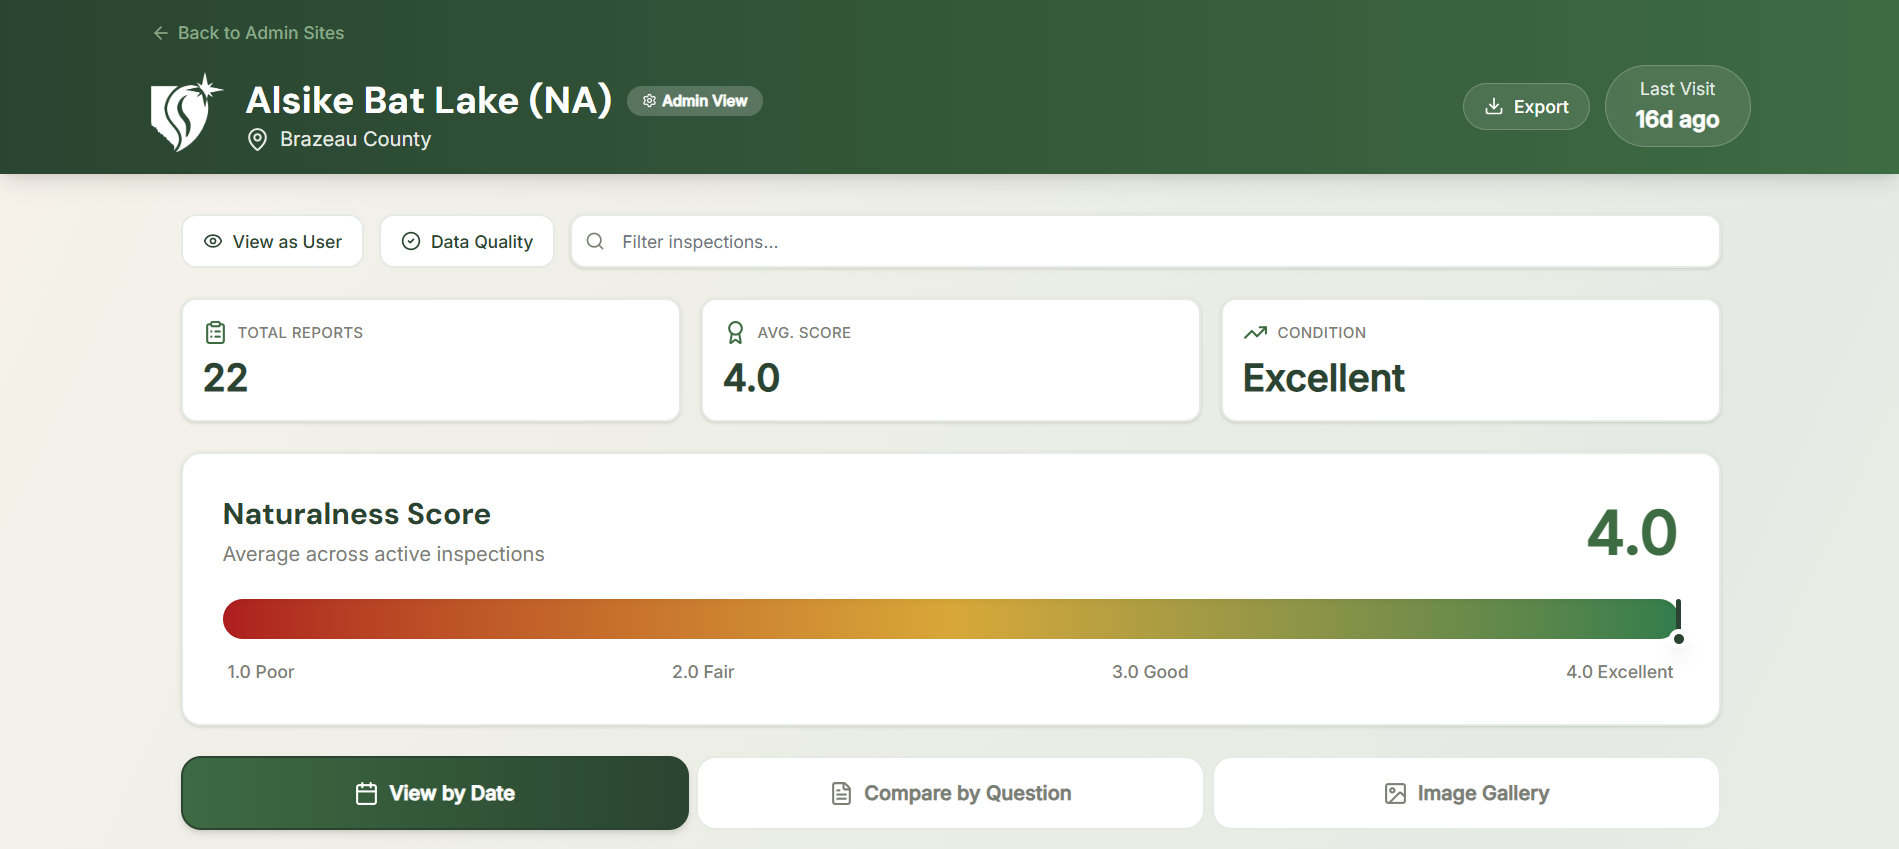Screen dimensions: 1899x849
Task: Go back to Admin Sites
Action: 248,33
